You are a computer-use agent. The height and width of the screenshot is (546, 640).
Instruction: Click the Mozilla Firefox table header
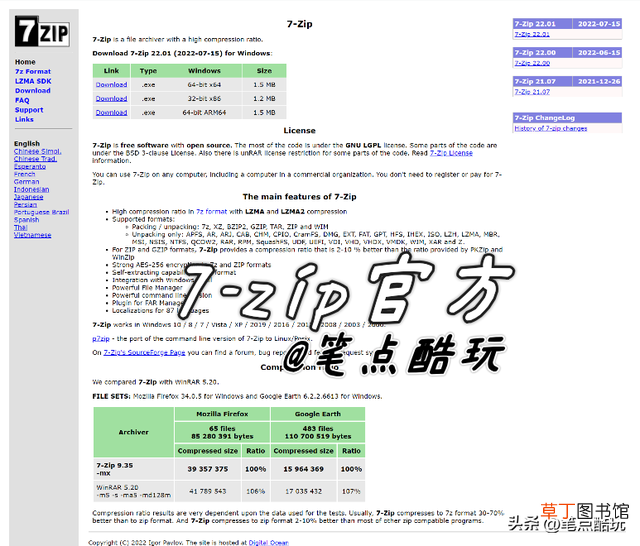[222, 414]
